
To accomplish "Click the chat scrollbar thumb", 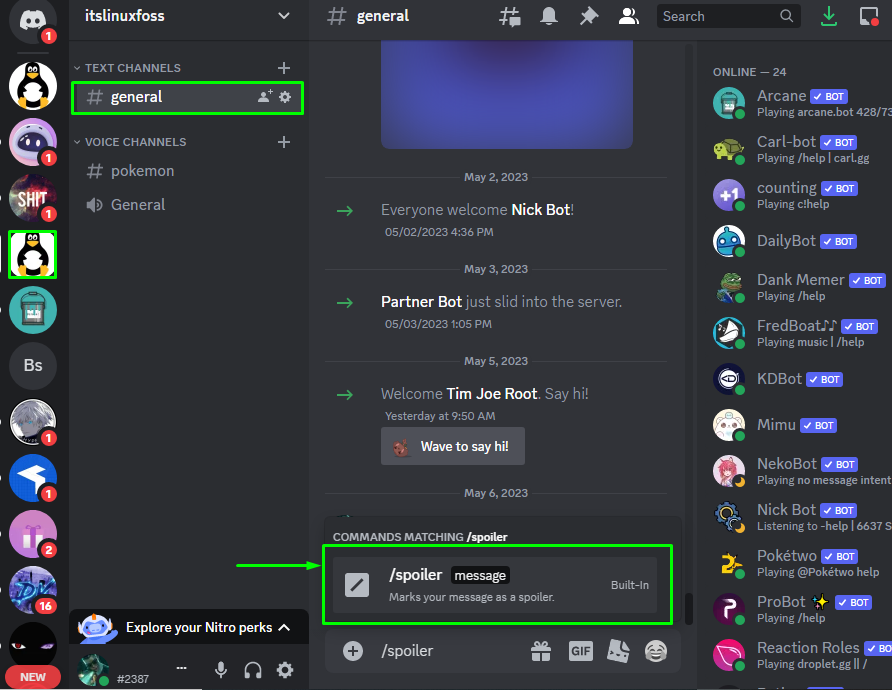I will (x=689, y=609).
